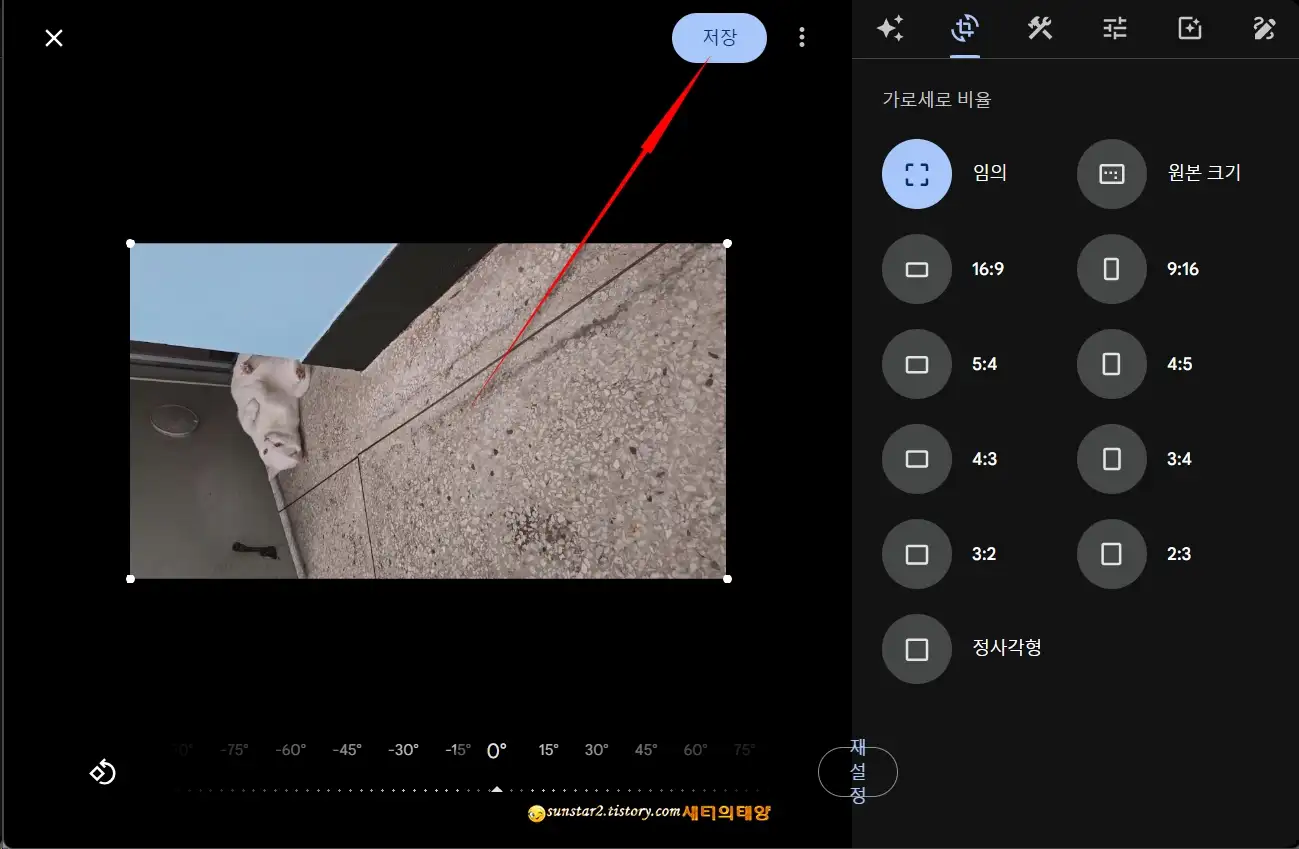Click the 16:9 label text
Viewport: 1299px width, 849px height.
click(987, 269)
